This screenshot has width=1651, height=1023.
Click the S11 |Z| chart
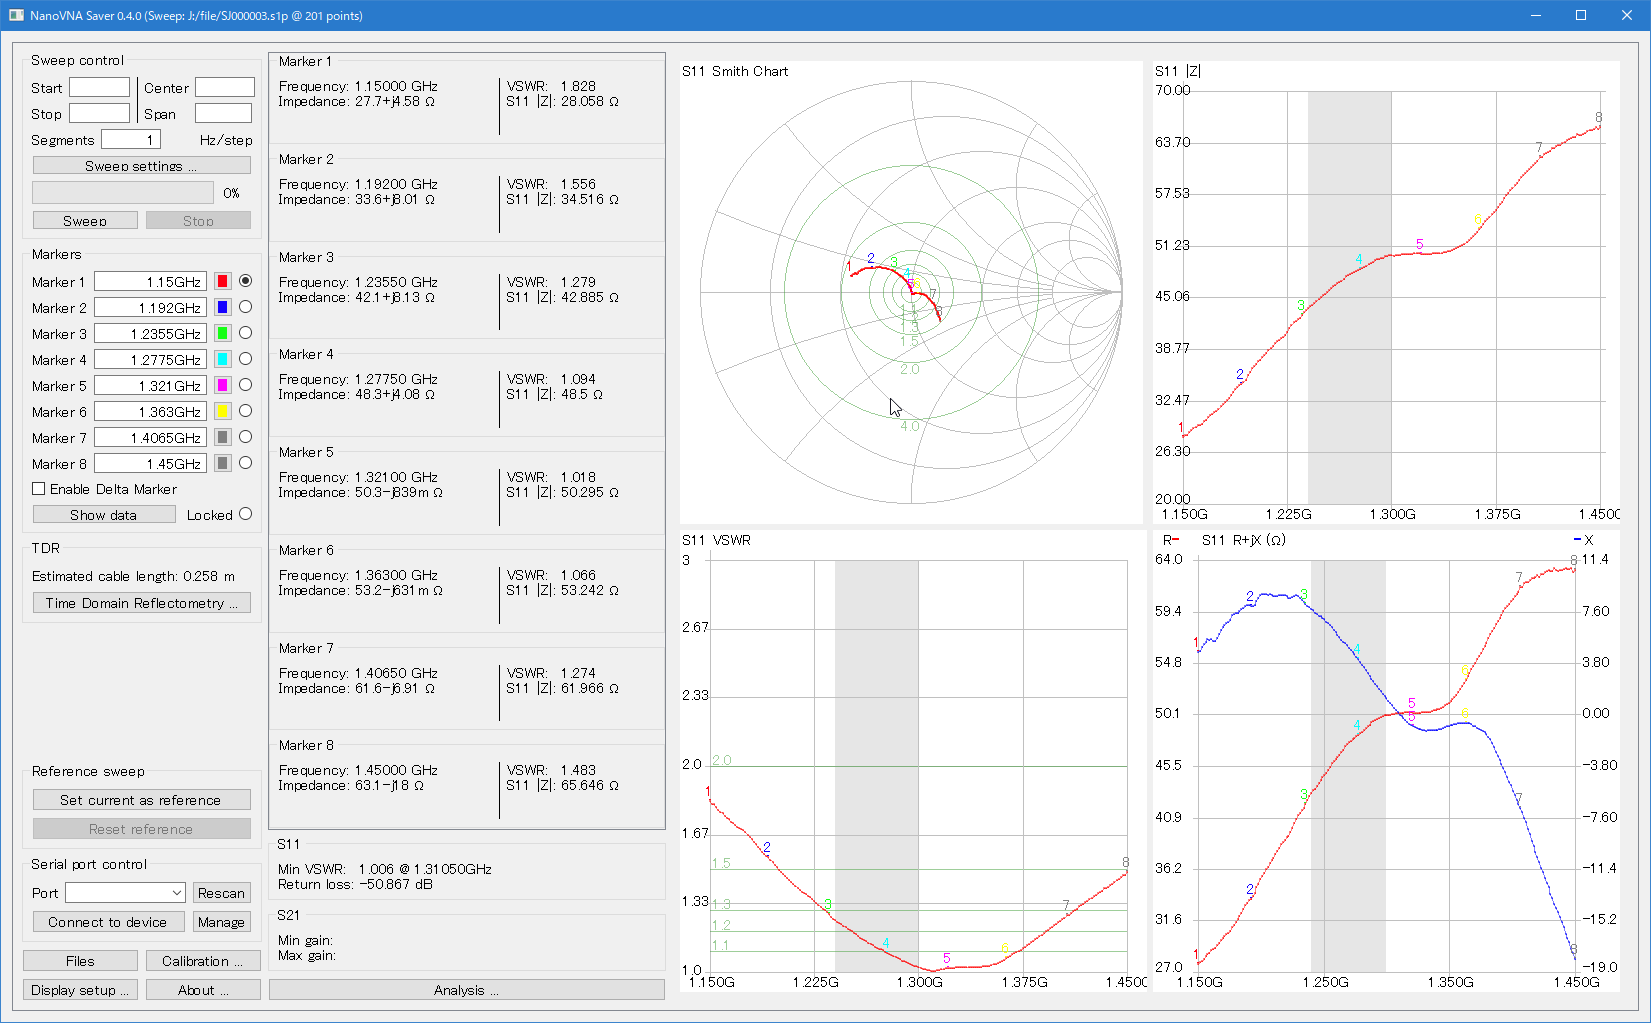click(1386, 292)
